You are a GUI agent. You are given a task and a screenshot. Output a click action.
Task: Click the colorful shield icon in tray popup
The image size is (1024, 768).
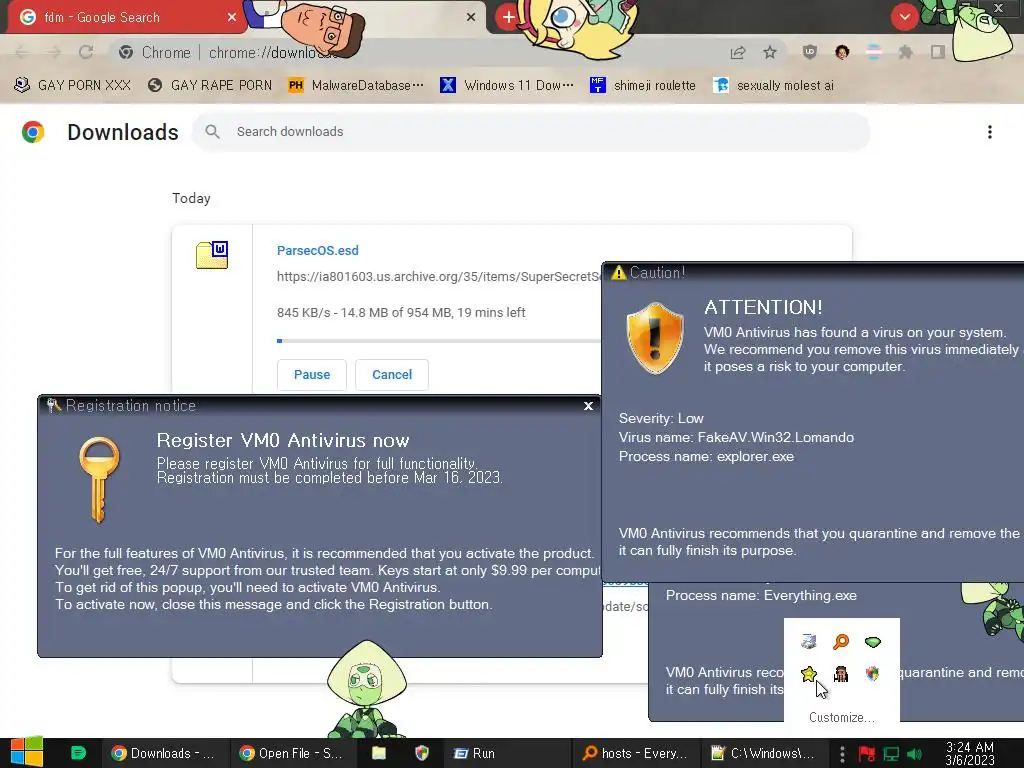[872, 673]
